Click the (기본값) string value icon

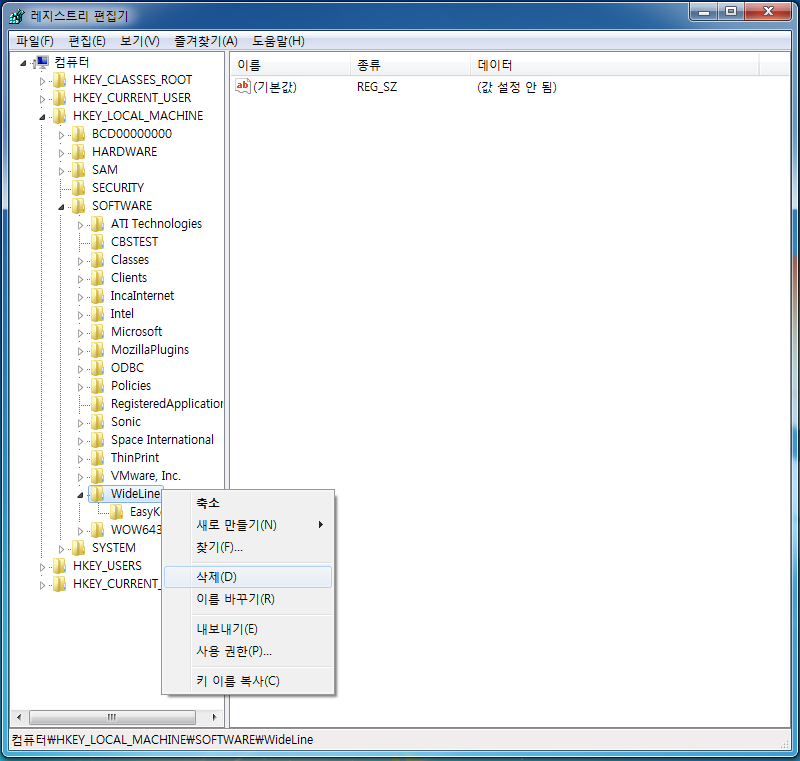coord(243,87)
